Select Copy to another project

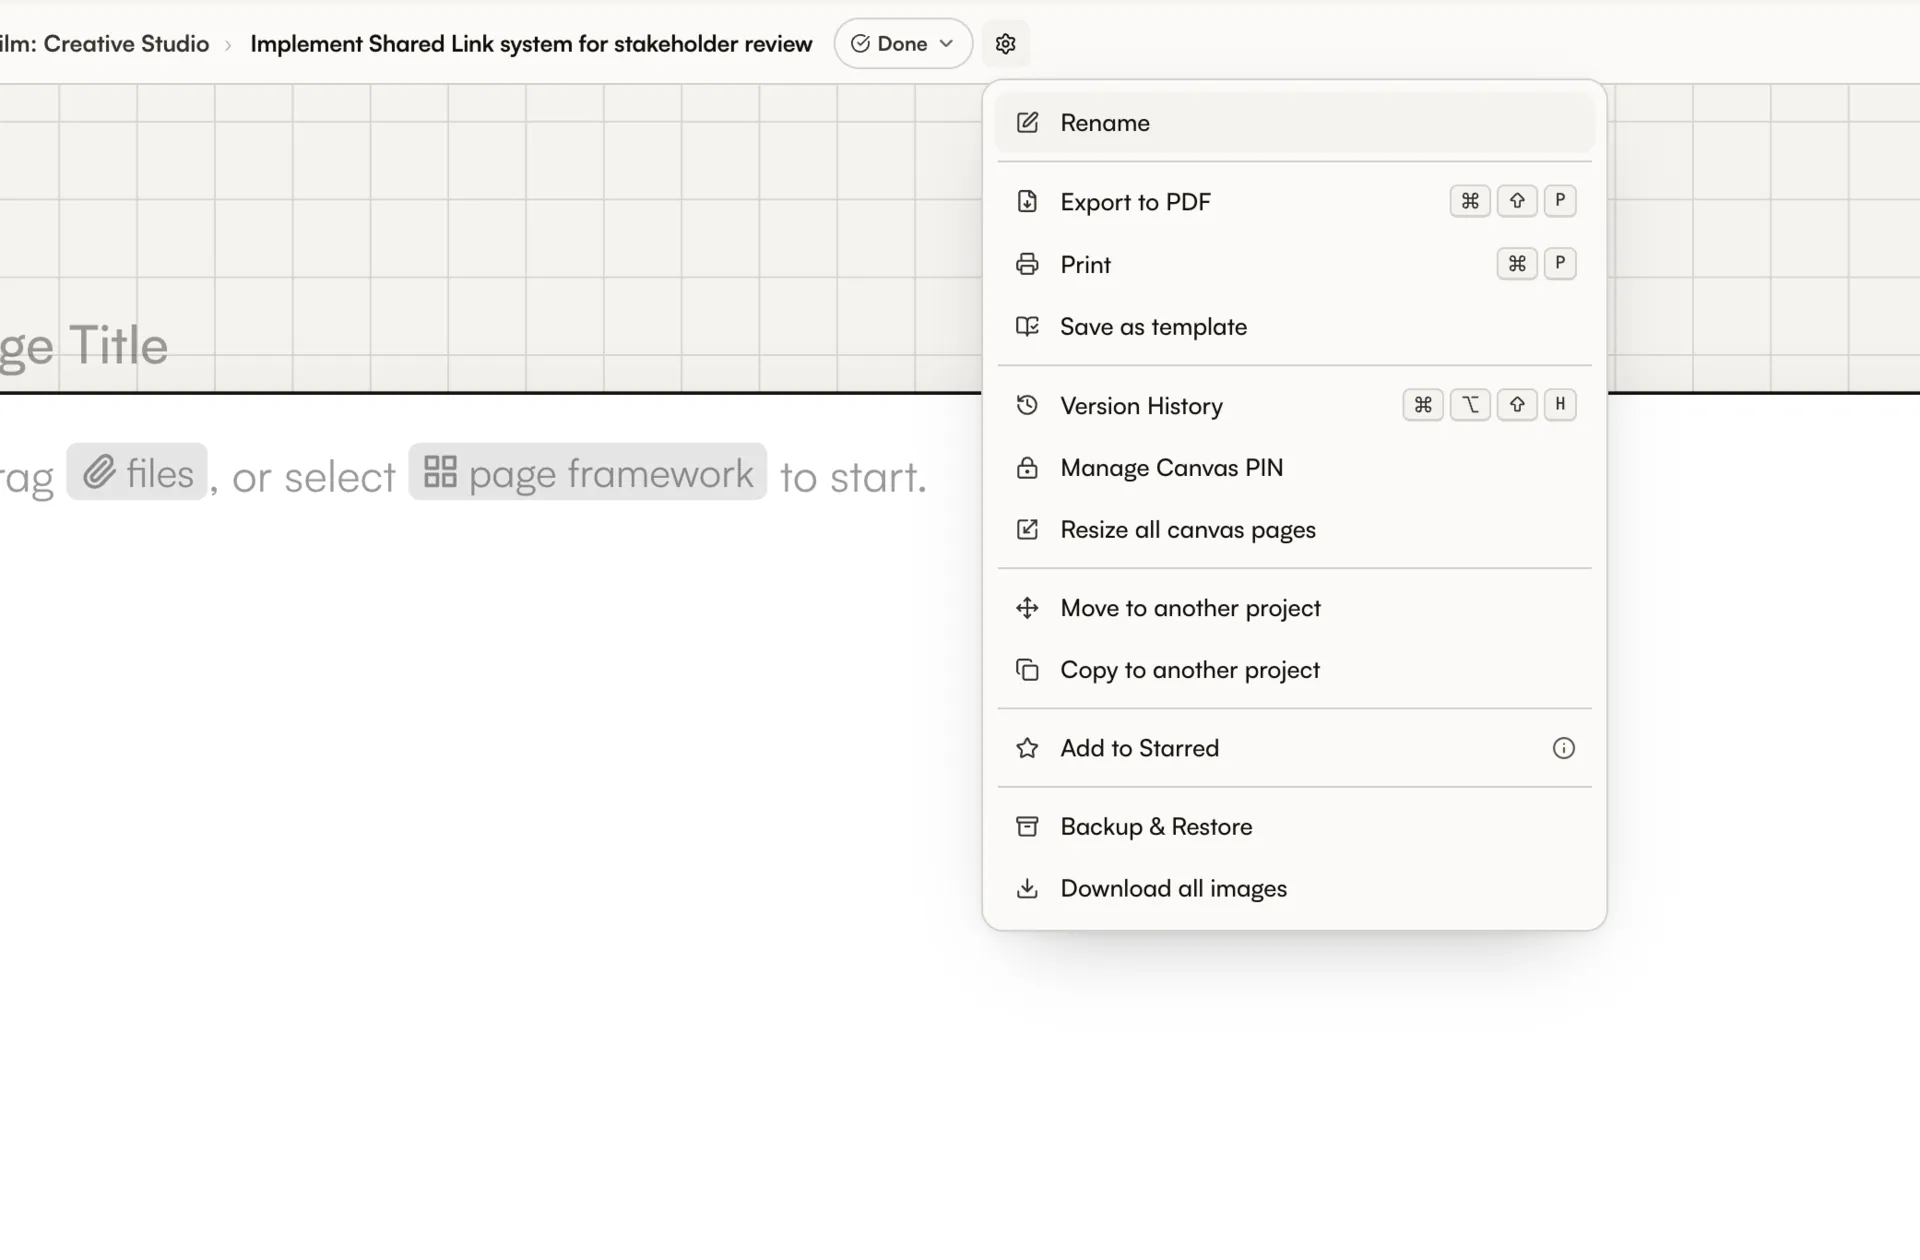pos(1294,671)
